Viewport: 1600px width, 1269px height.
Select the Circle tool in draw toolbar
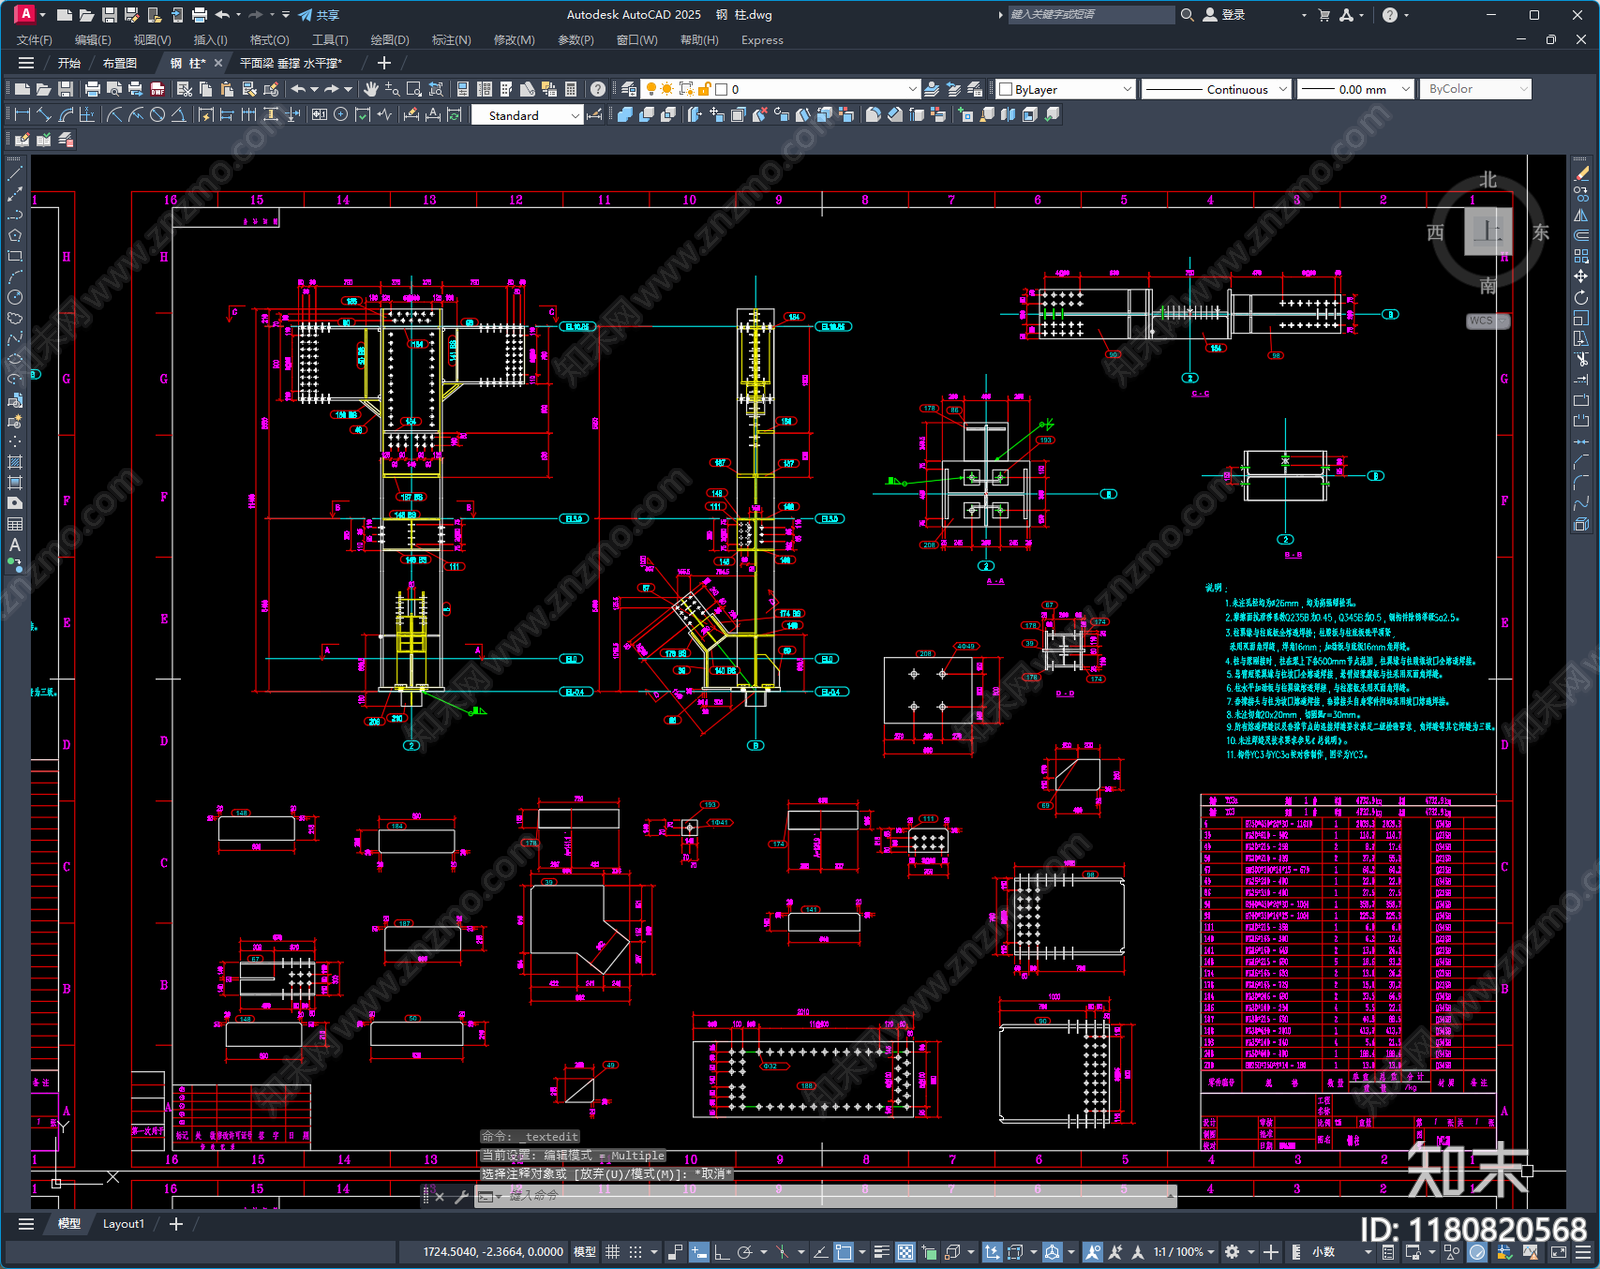click(x=15, y=297)
